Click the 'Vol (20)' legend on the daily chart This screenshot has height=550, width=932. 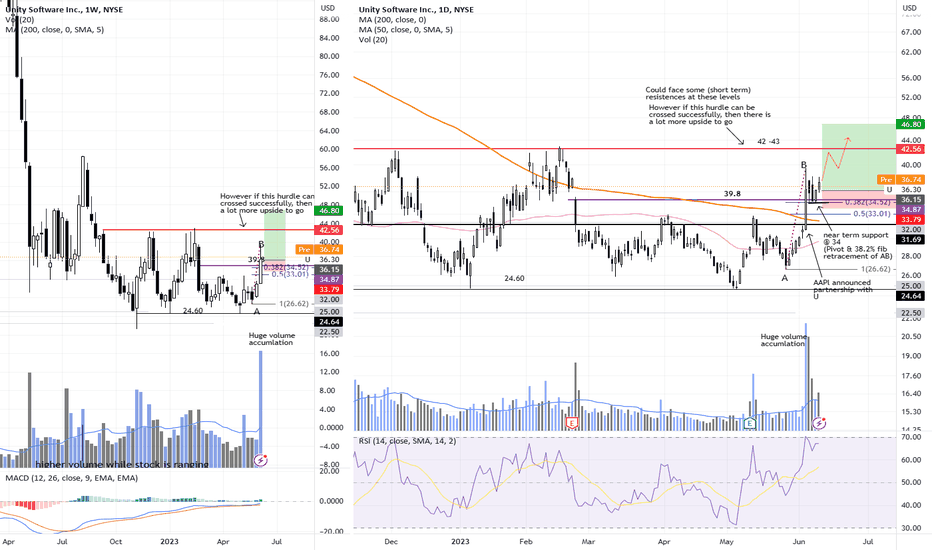[x=373, y=39]
